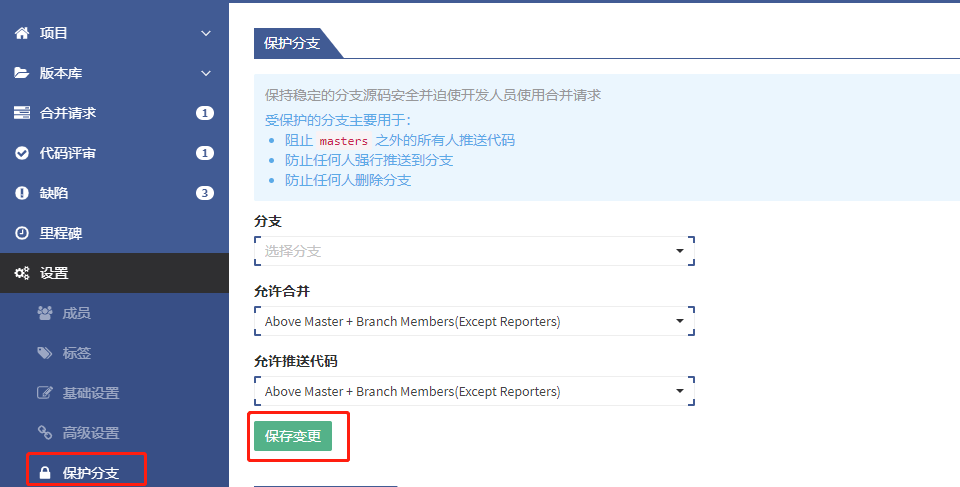960x487 pixels.
Task: Click the folder icon beside 版本库
Action: (x=22, y=73)
